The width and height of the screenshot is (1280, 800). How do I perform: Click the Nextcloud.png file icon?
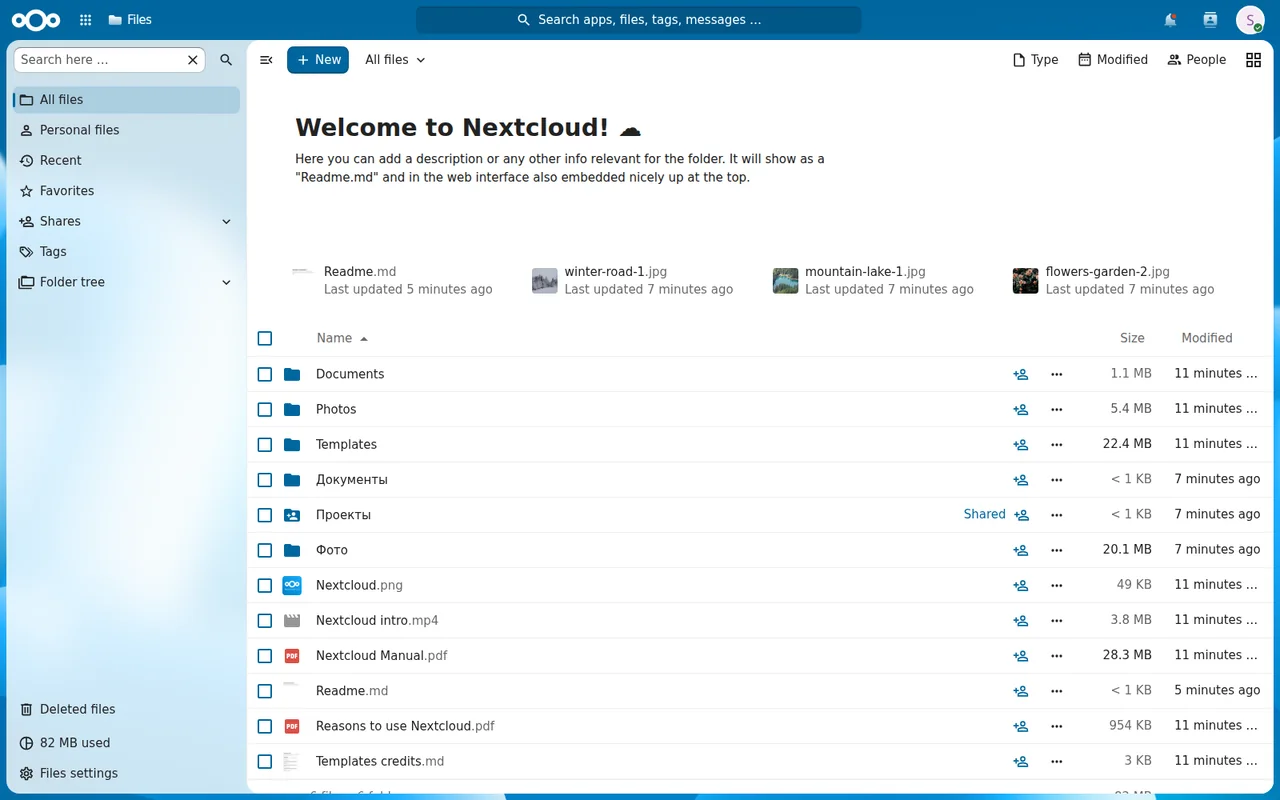(292, 585)
